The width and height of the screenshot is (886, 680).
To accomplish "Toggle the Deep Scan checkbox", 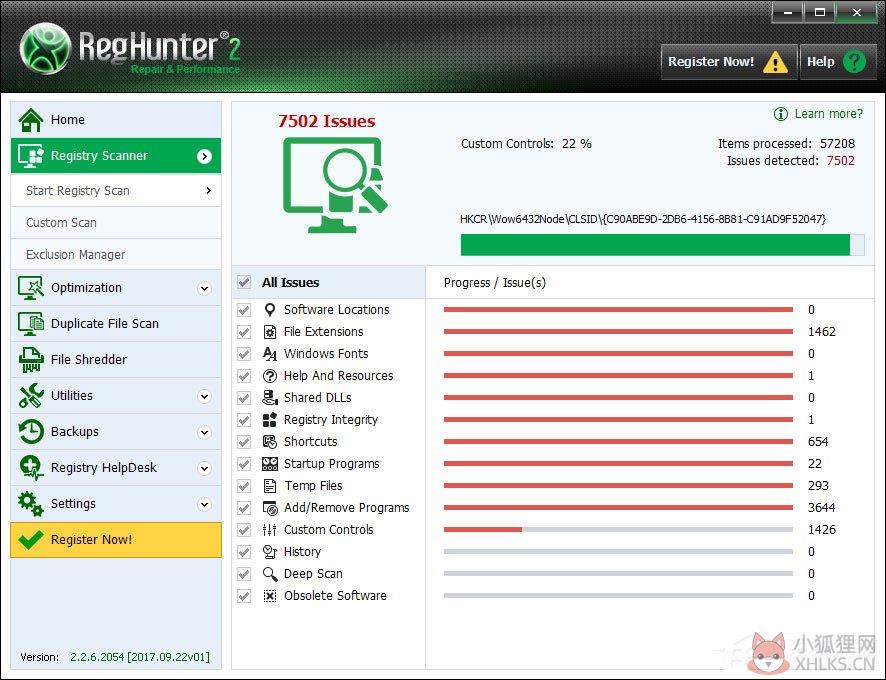I will [244, 574].
